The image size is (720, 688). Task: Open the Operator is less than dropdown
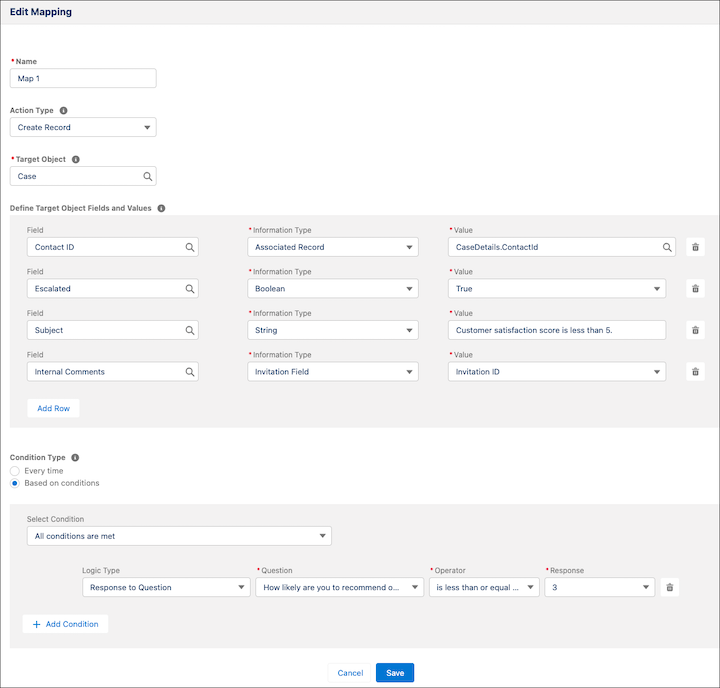pos(484,587)
